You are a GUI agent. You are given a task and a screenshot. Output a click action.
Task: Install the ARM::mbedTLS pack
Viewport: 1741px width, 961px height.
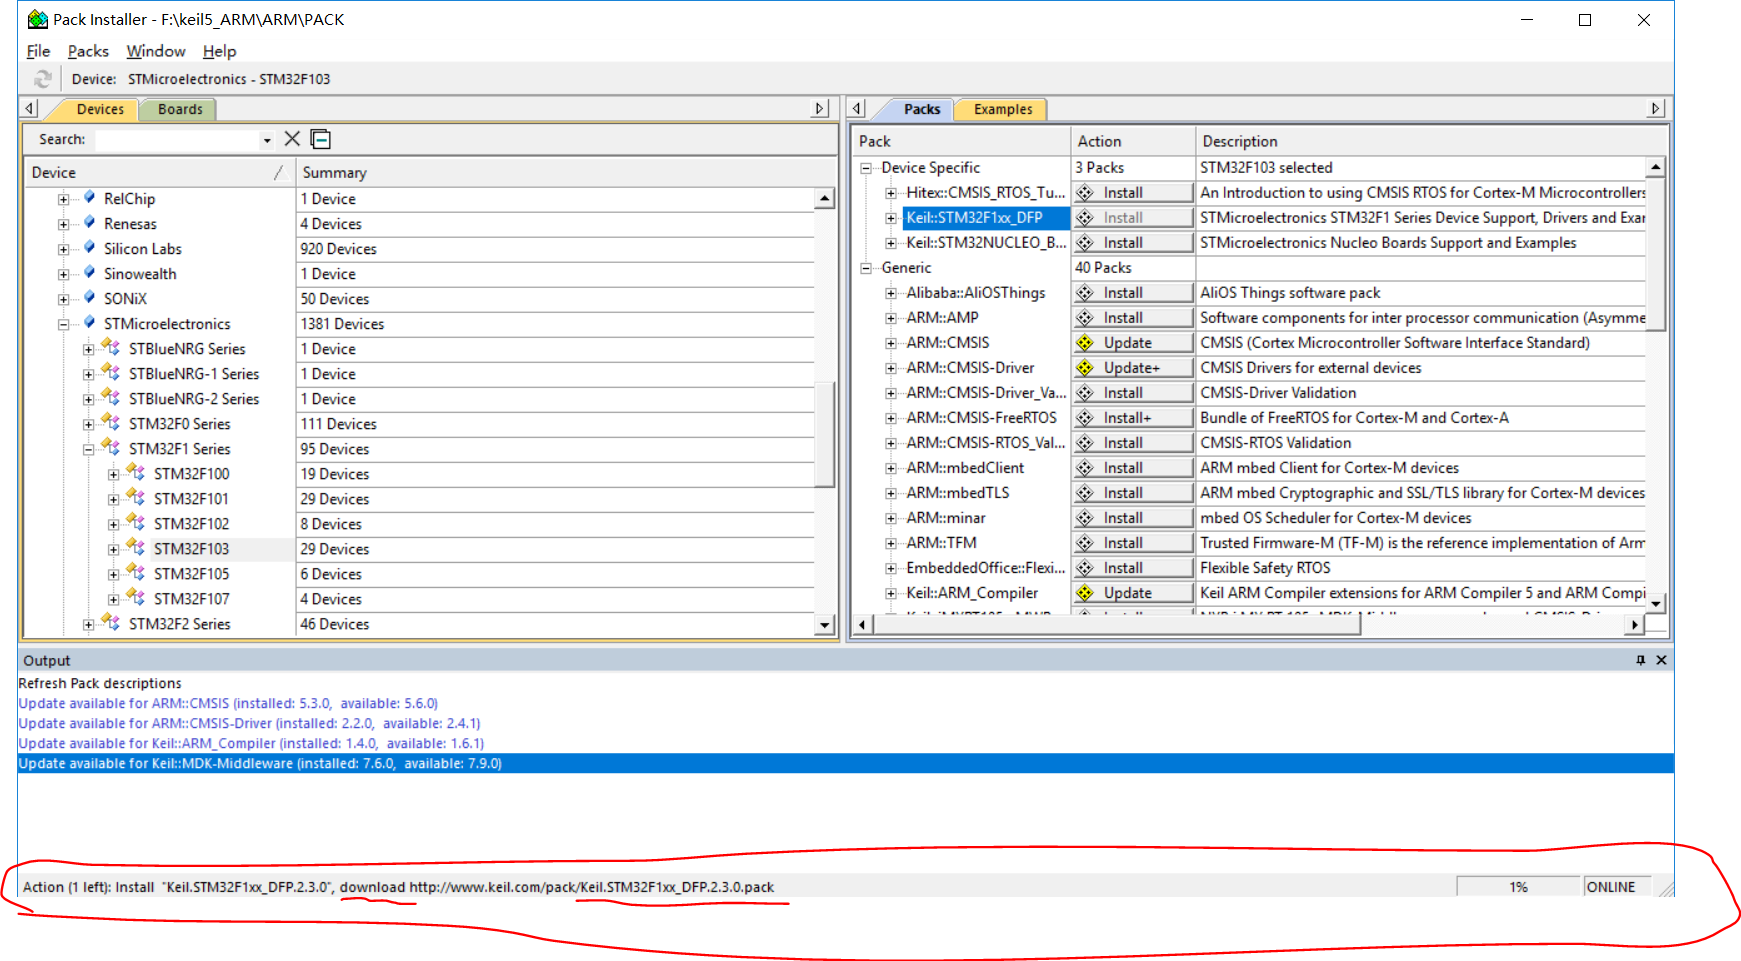pyautogui.click(x=1133, y=493)
